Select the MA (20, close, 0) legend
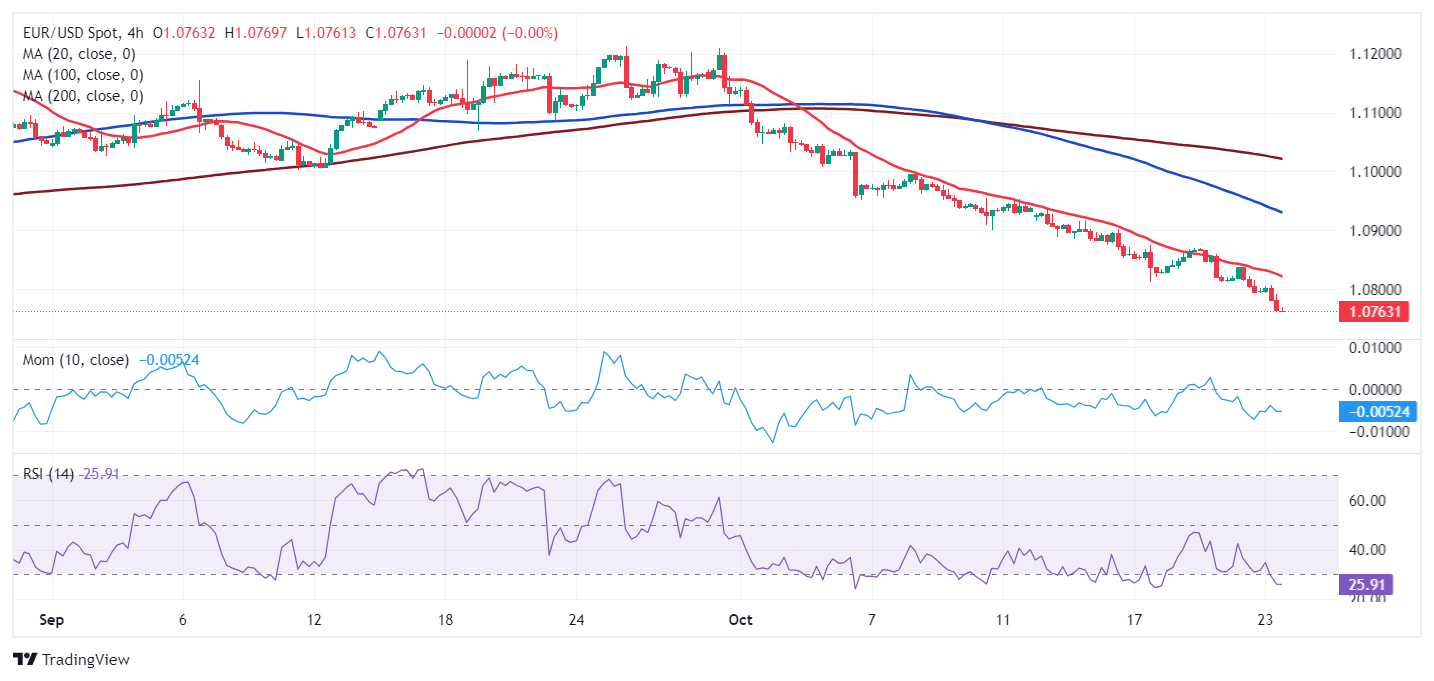This screenshot has height=681, width=1434. point(79,54)
